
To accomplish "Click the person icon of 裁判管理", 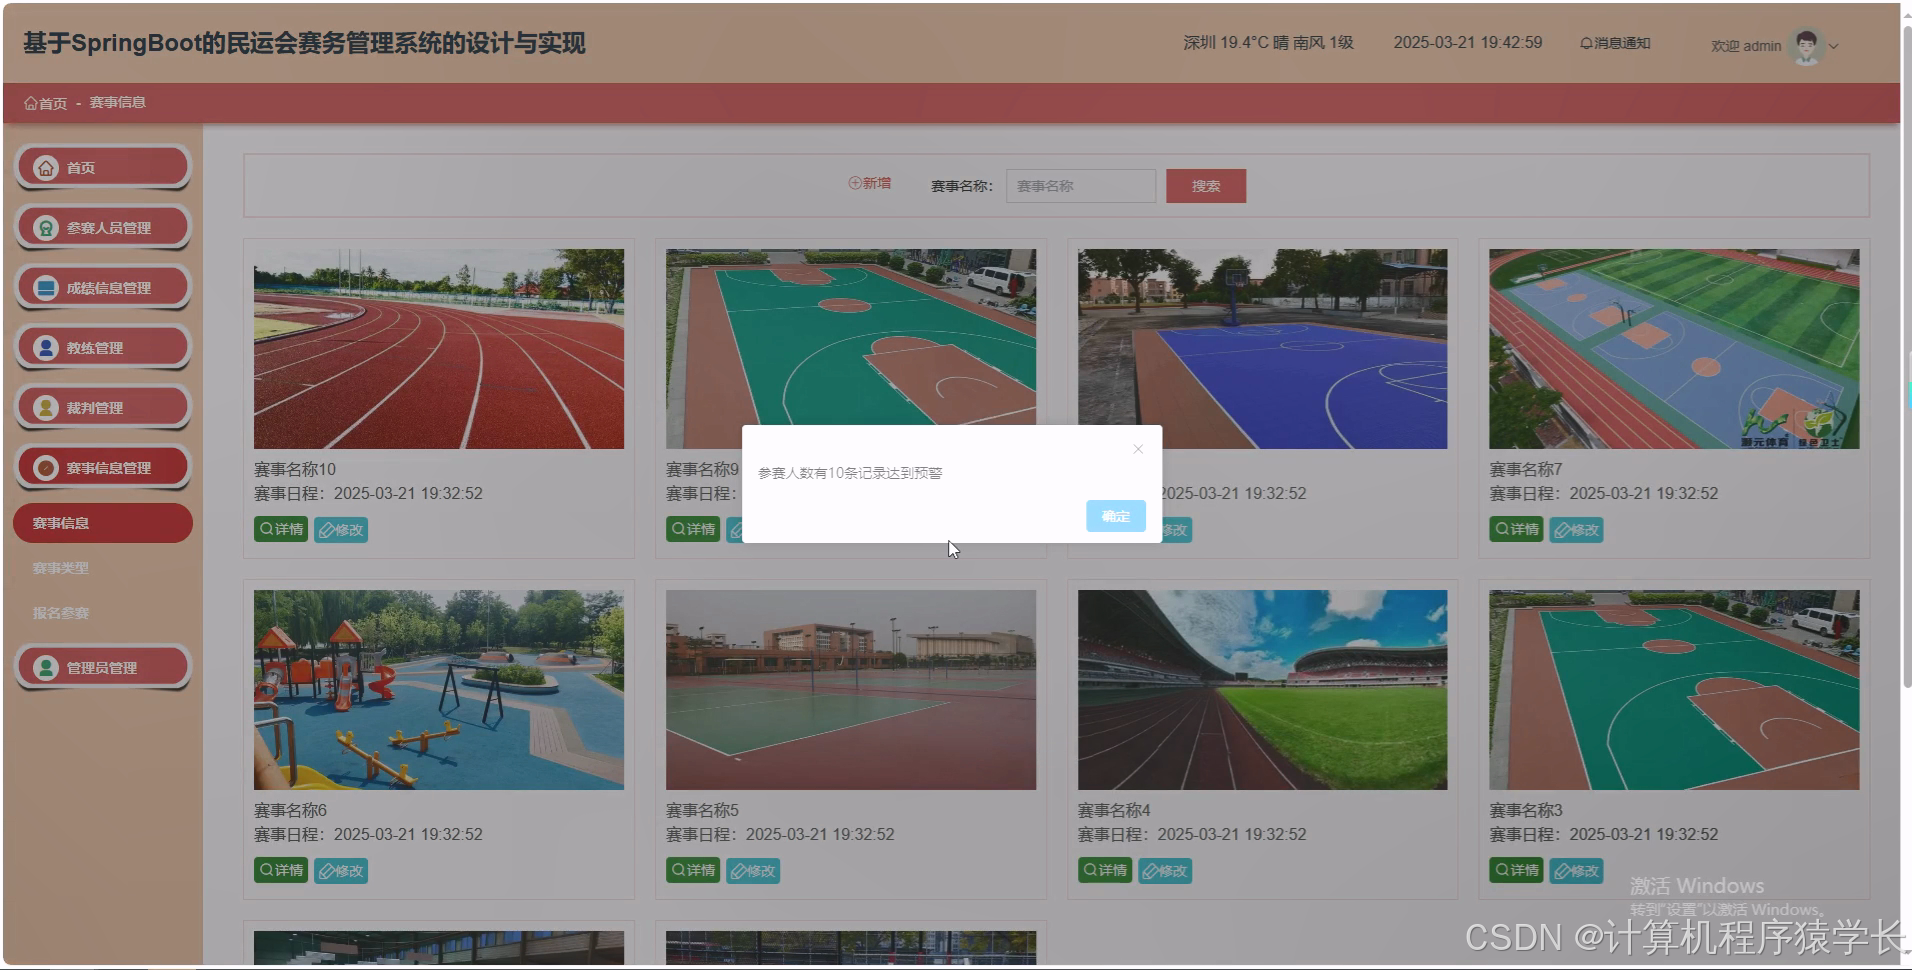I will [46, 408].
